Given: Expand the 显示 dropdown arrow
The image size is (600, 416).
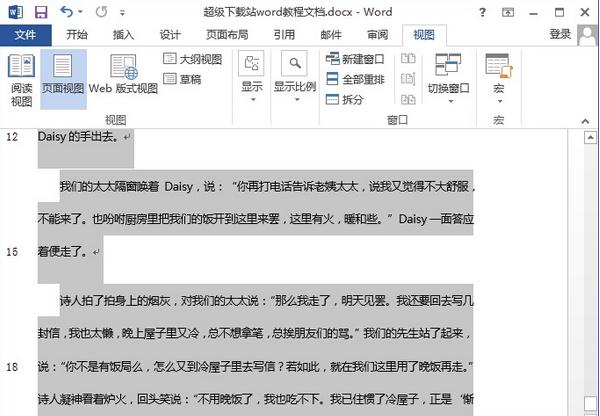Looking at the screenshot, I should (253, 100).
